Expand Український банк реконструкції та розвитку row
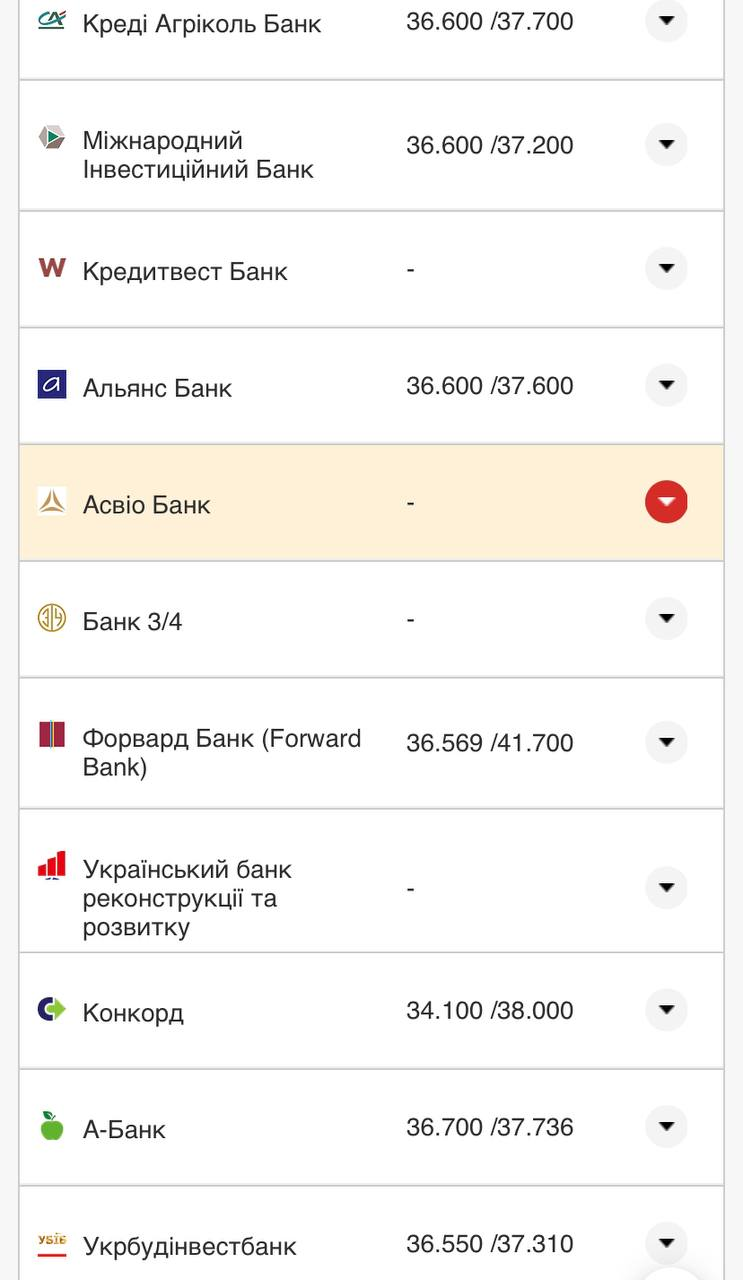 click(666, 887)
